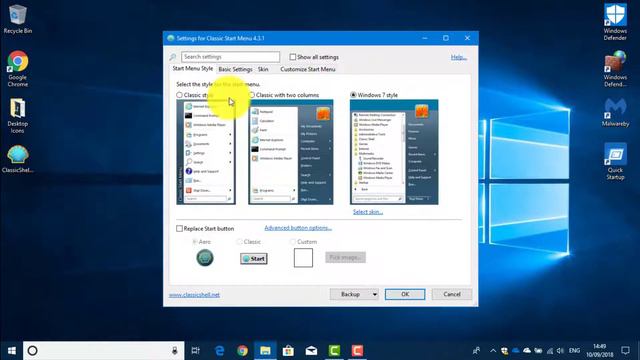Select the Windows 7 style radio button

(x=353, y=95)
